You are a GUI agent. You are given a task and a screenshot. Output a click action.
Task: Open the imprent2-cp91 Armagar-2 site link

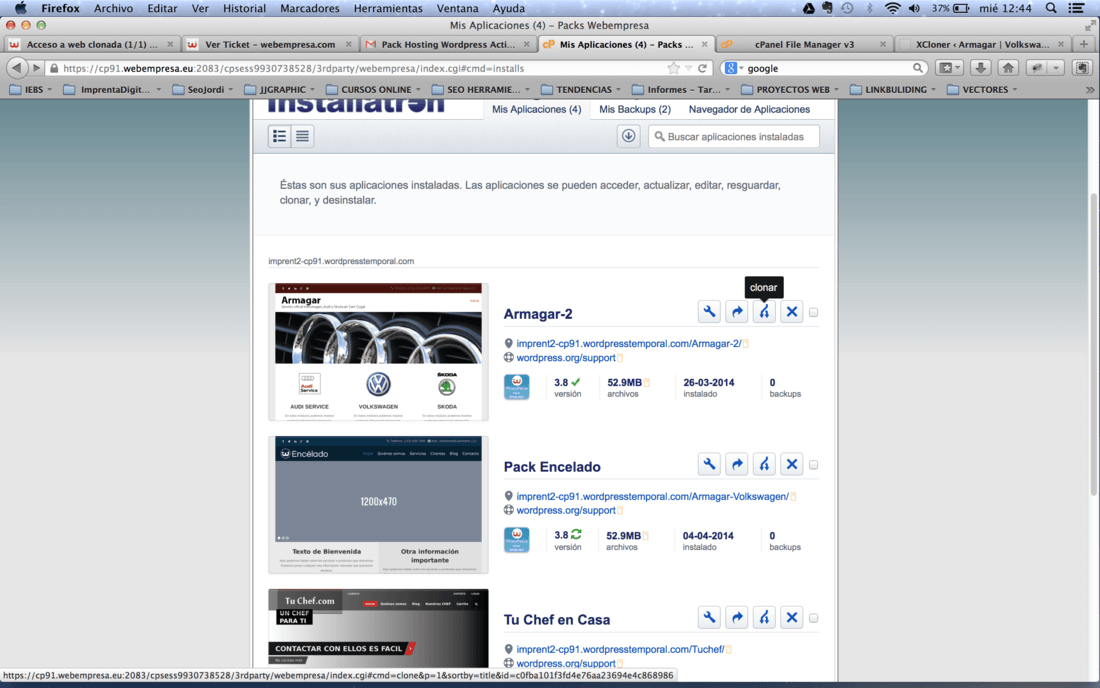(x=629, y=344)
